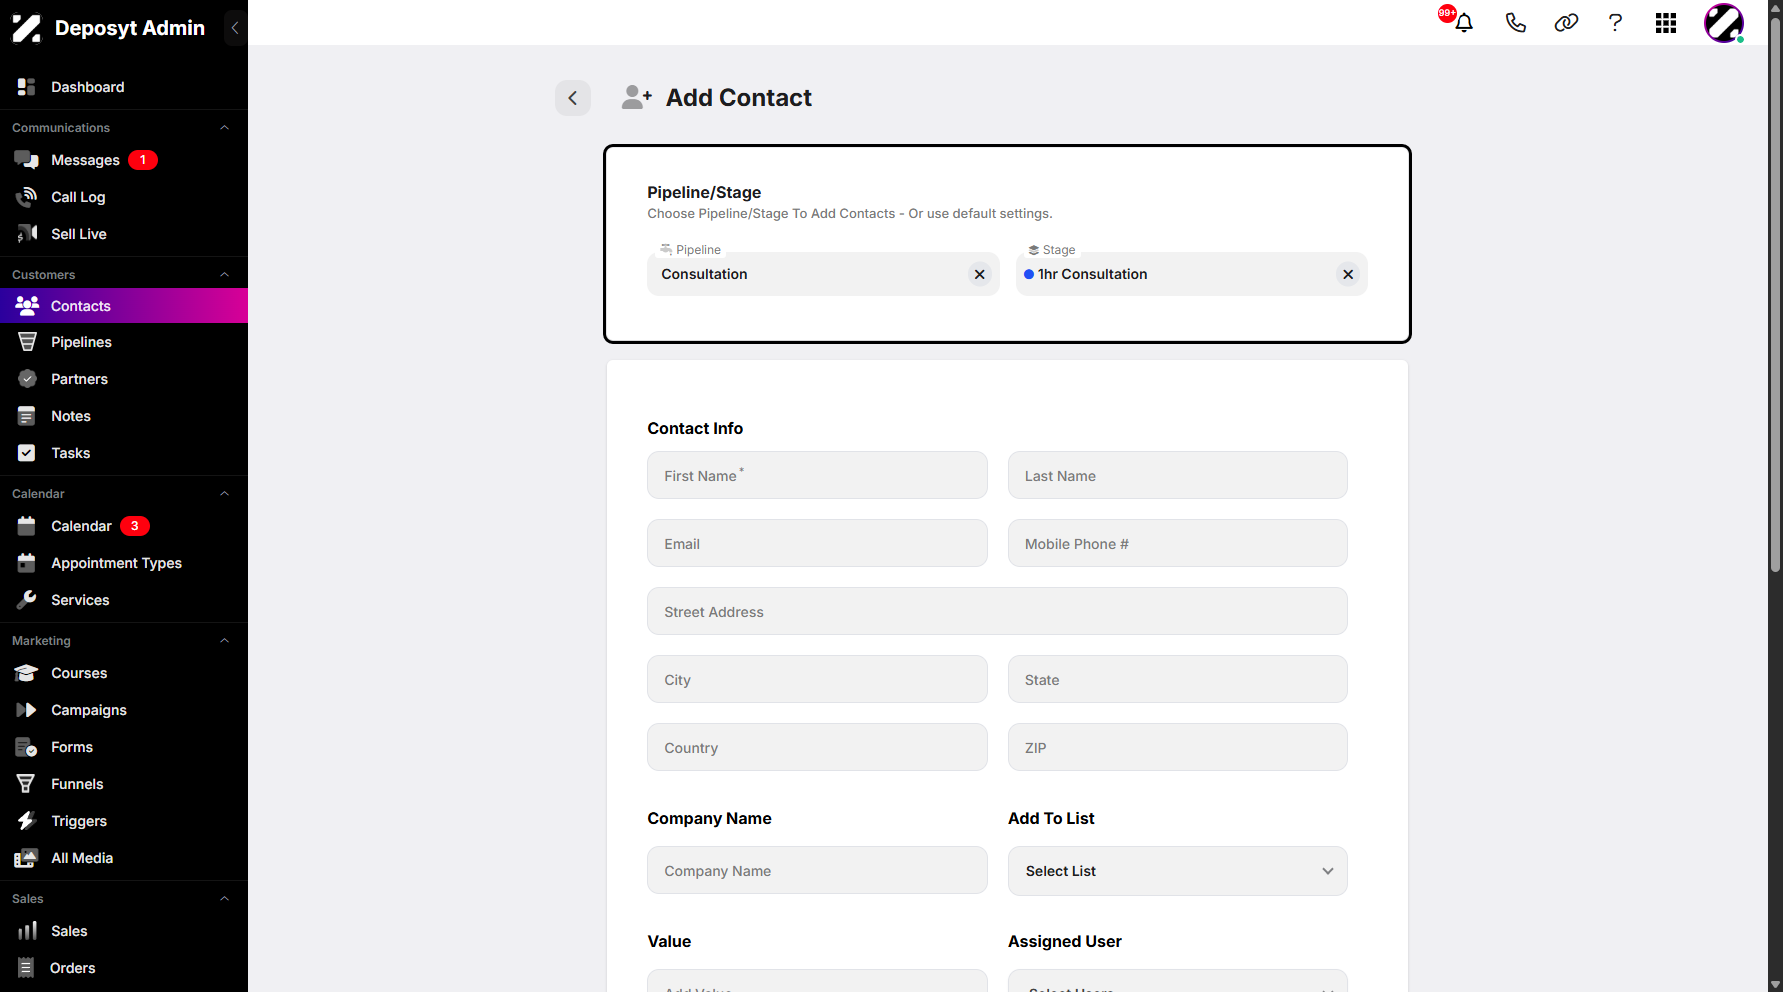Click the Street Address field
The image size is (1783, 992).
(x=997, y=611)
